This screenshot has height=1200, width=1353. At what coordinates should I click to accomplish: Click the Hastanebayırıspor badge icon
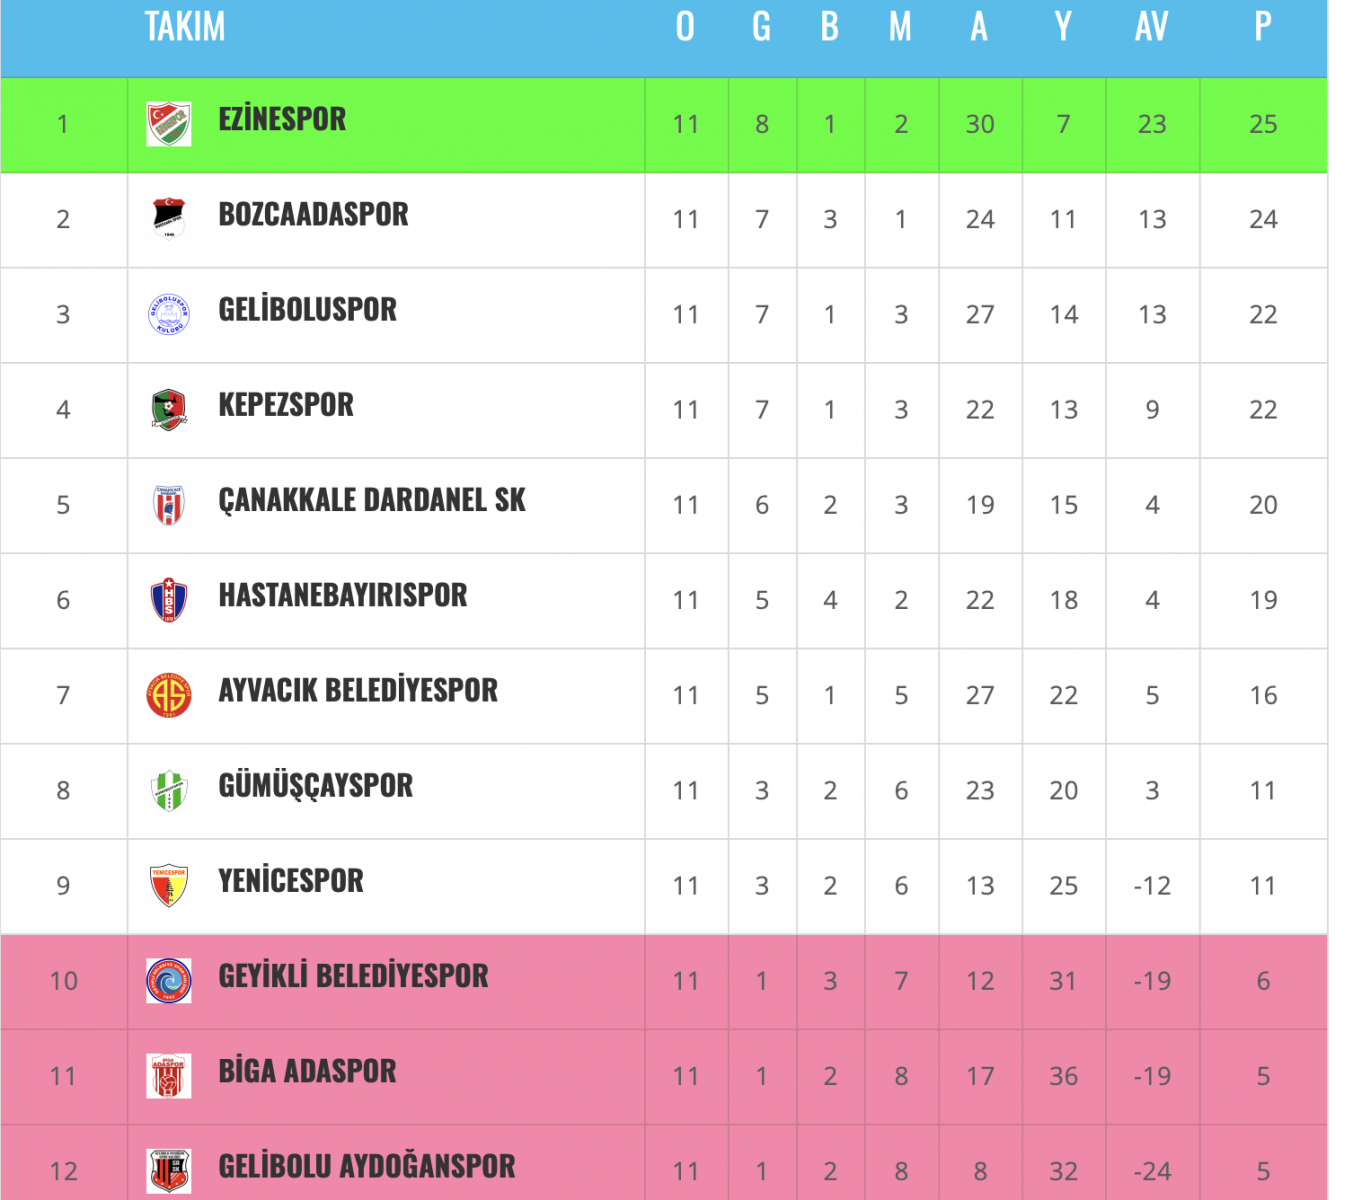tap(168, 600)
